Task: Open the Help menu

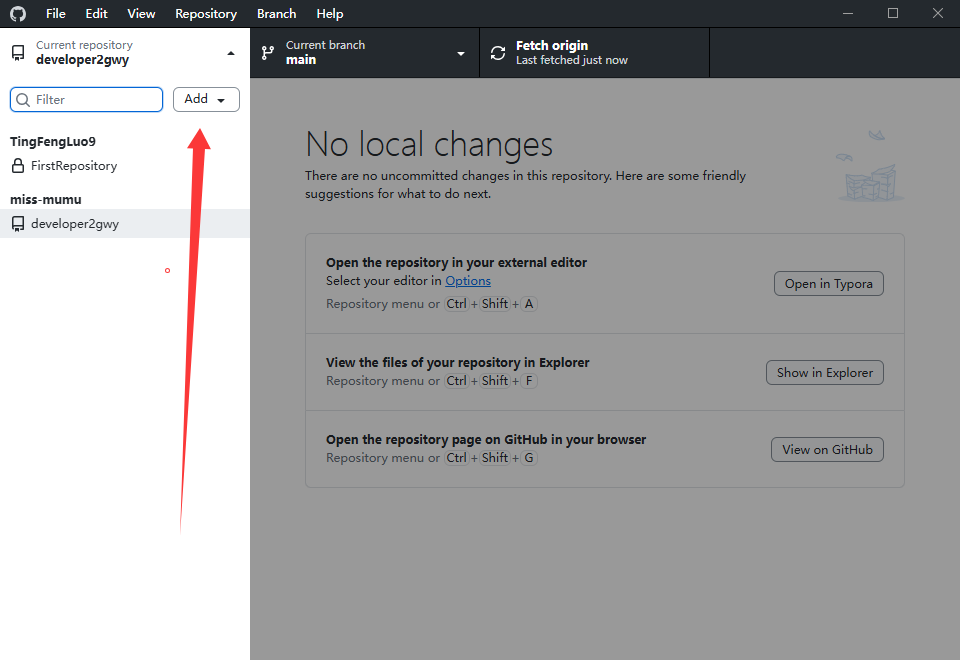Action: point(330,14)
